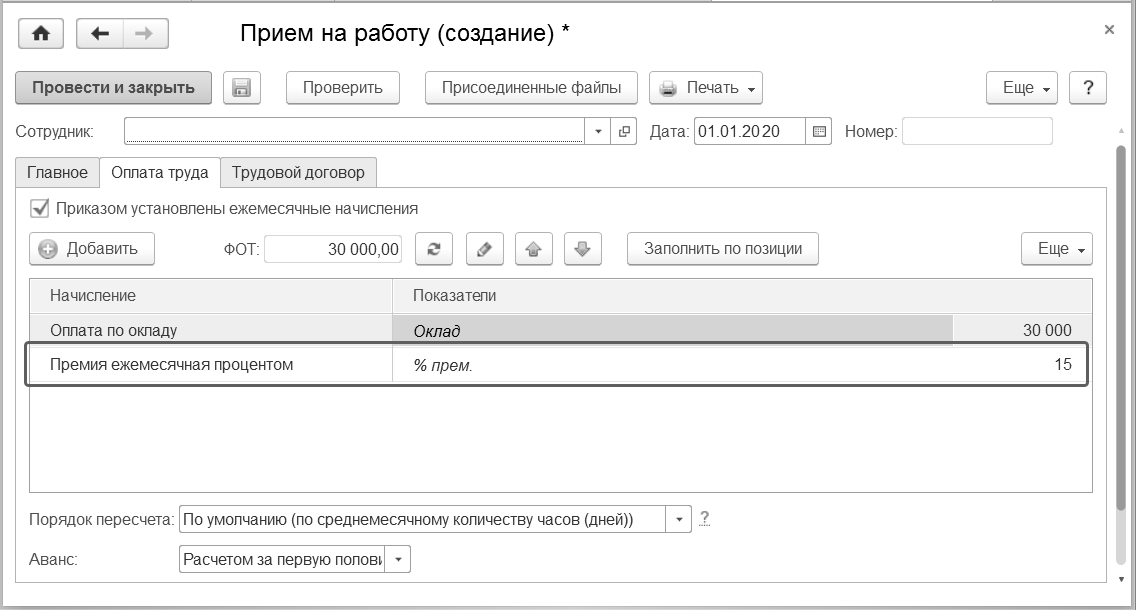Click Начисление column header
This screenshot has width=1136, height=610.
(x=211, y=296)
